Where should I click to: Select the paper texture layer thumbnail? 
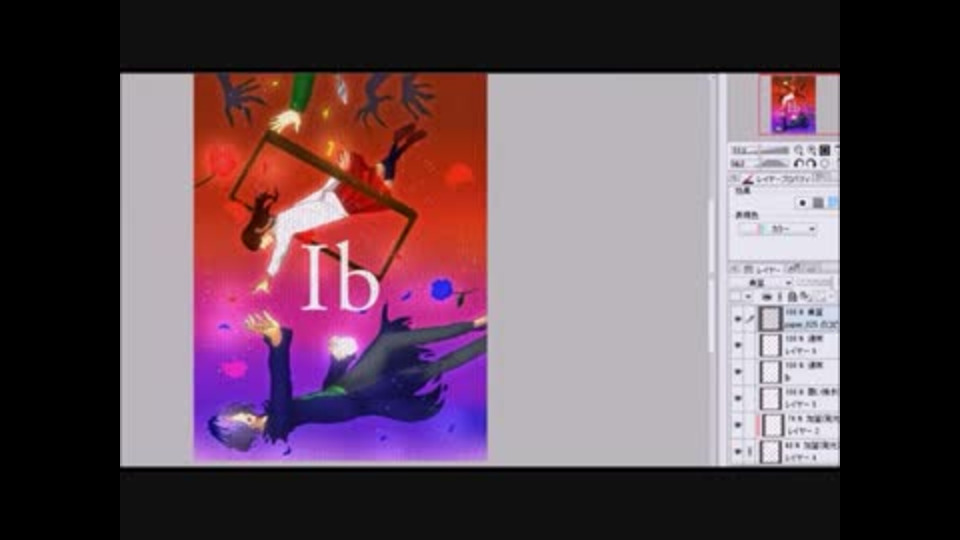(x=770, y=318)
